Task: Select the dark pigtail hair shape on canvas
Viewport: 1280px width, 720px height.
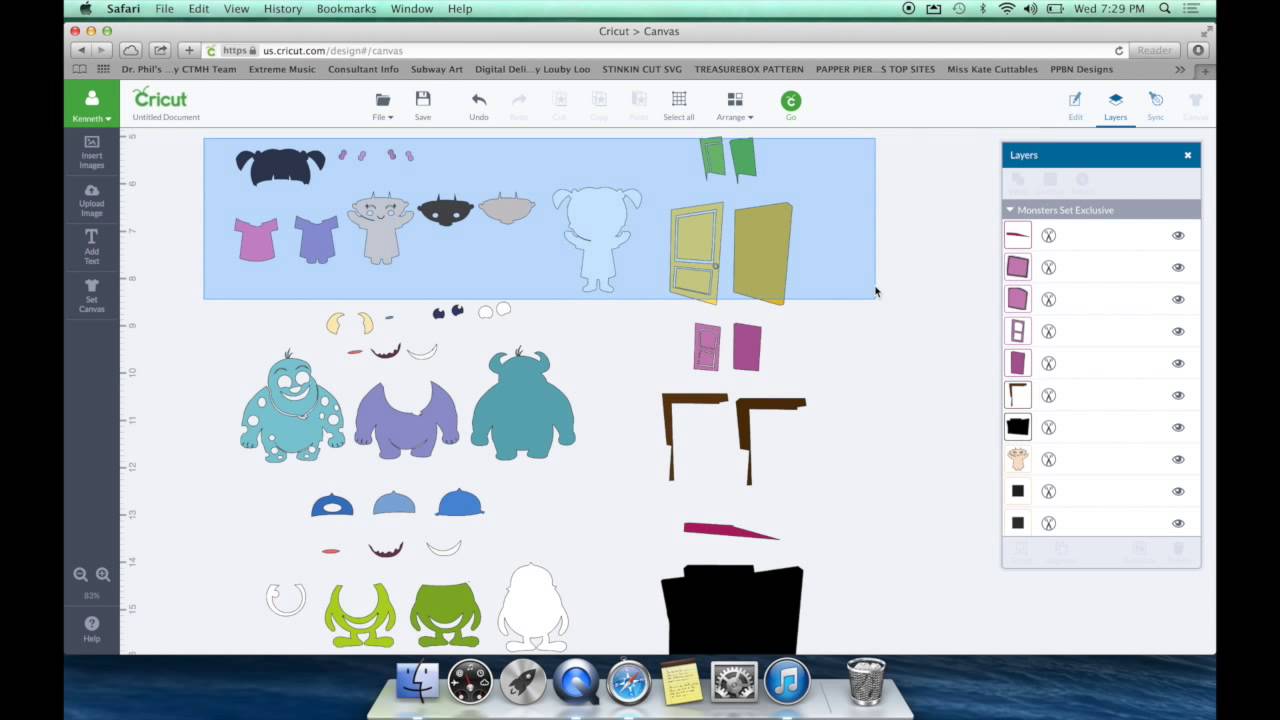Action: [x=280, y=166]
